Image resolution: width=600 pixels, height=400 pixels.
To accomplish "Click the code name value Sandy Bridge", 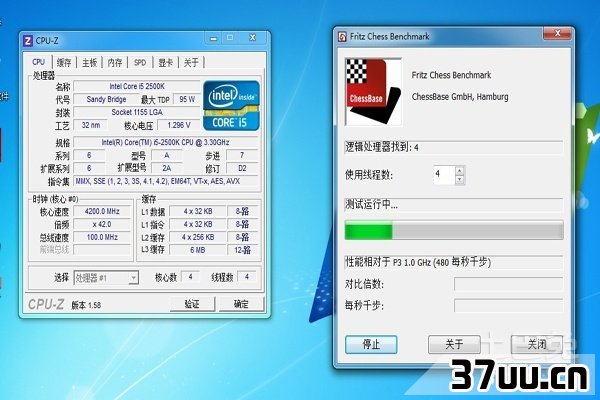I will point(106,100).
